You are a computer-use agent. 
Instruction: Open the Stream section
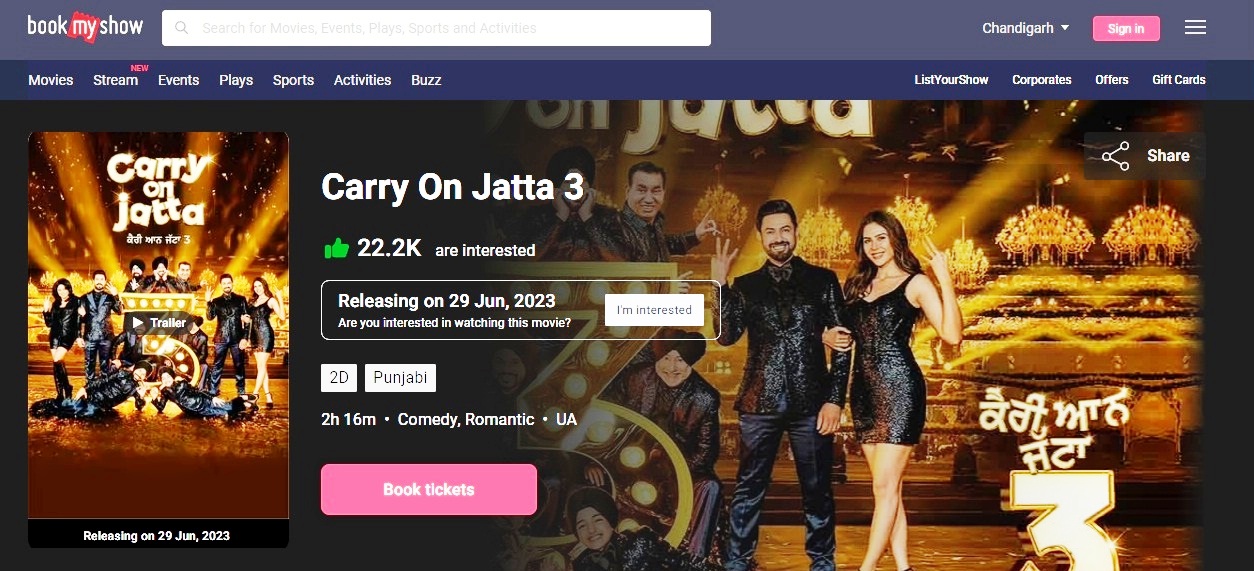click(116, 80)
